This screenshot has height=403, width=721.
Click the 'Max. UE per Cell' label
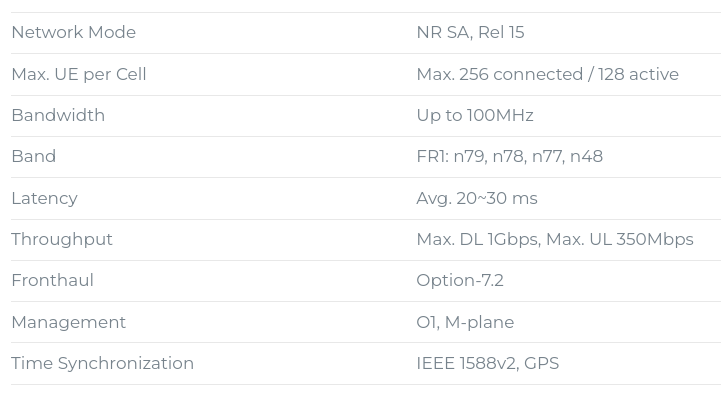tap(79, 74)
